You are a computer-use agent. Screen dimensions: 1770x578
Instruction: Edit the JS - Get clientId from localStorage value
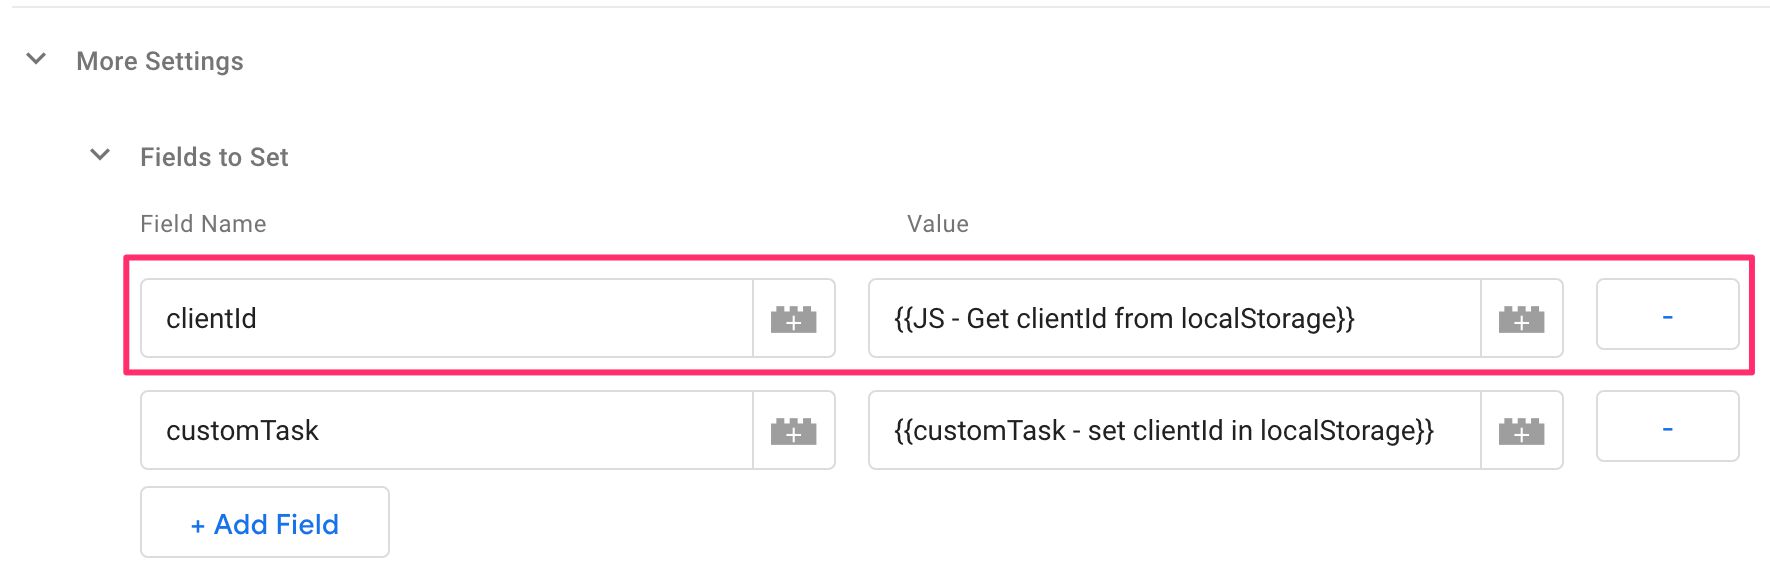[x=1175, y=319]
